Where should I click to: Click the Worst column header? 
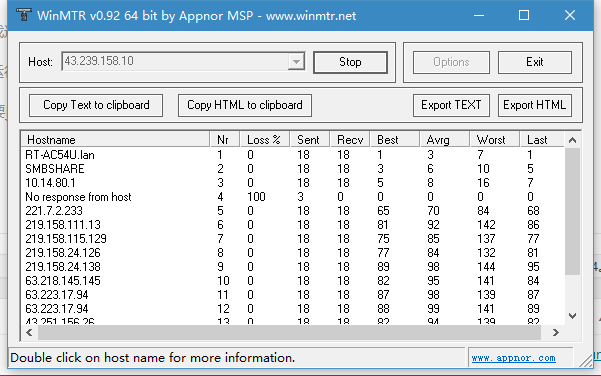(x=494, y=140)
